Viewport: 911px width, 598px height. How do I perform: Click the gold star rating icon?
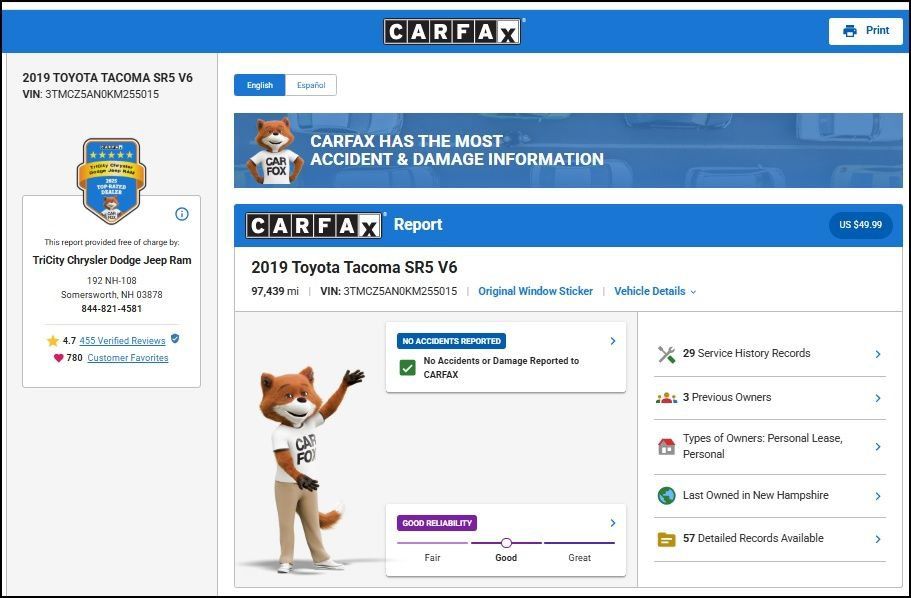point(53,341)
